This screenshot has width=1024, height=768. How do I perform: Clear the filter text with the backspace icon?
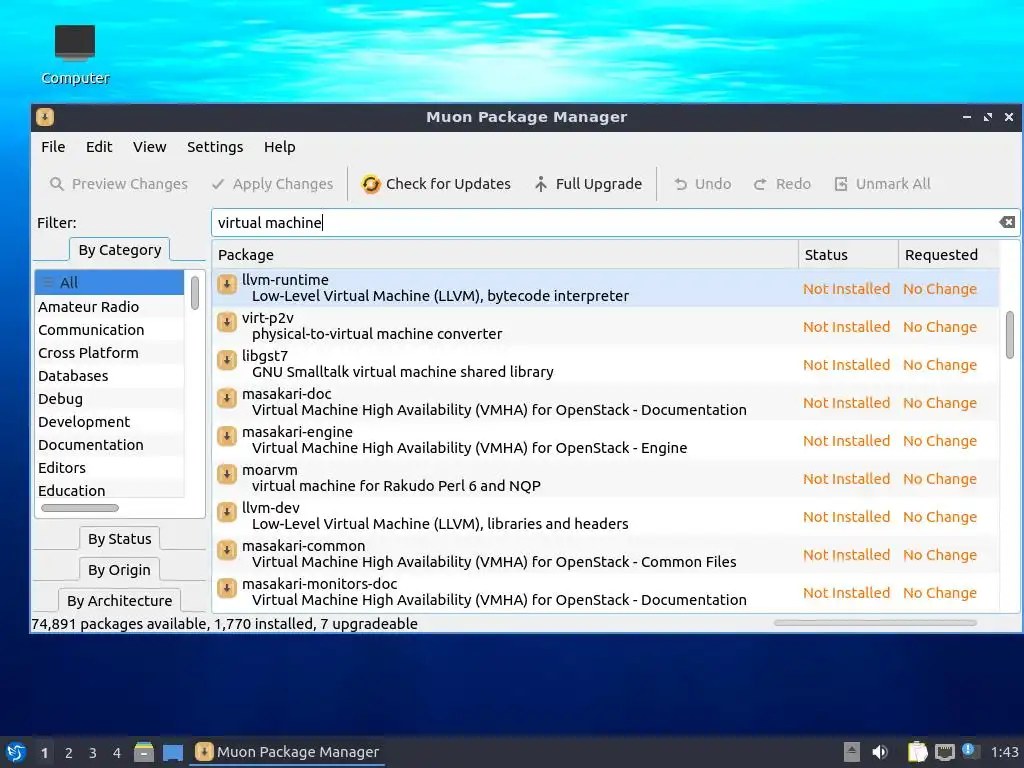[1006, 222]
